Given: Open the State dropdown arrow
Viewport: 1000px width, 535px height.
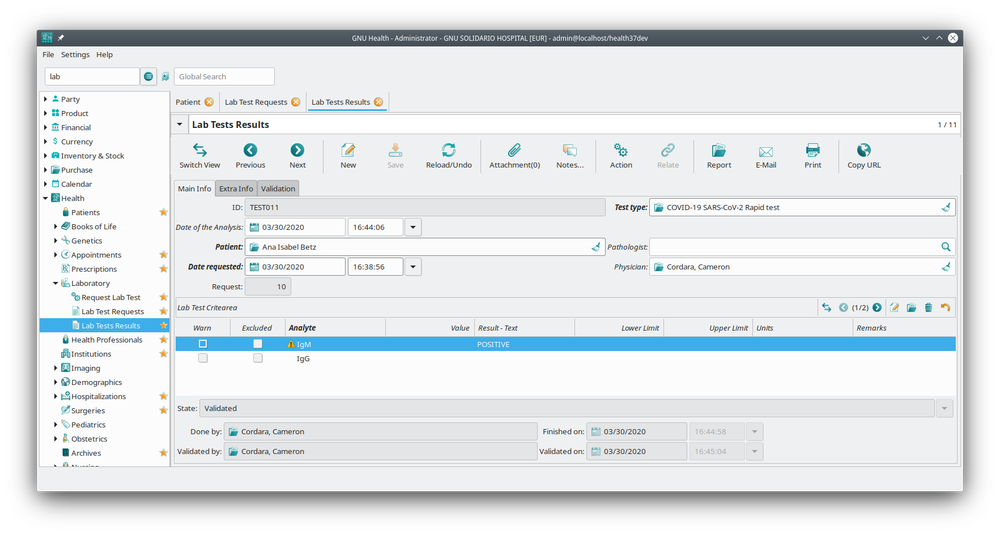Looking at the screenshot, I should coord(945,408).
